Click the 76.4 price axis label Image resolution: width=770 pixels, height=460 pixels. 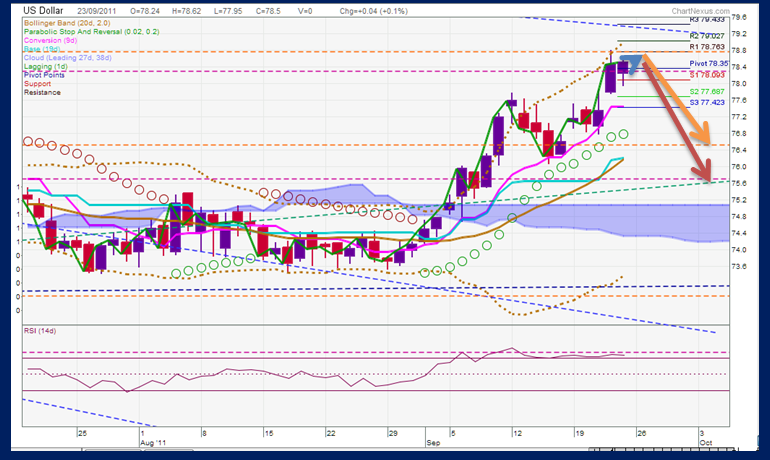coord(739,150)
